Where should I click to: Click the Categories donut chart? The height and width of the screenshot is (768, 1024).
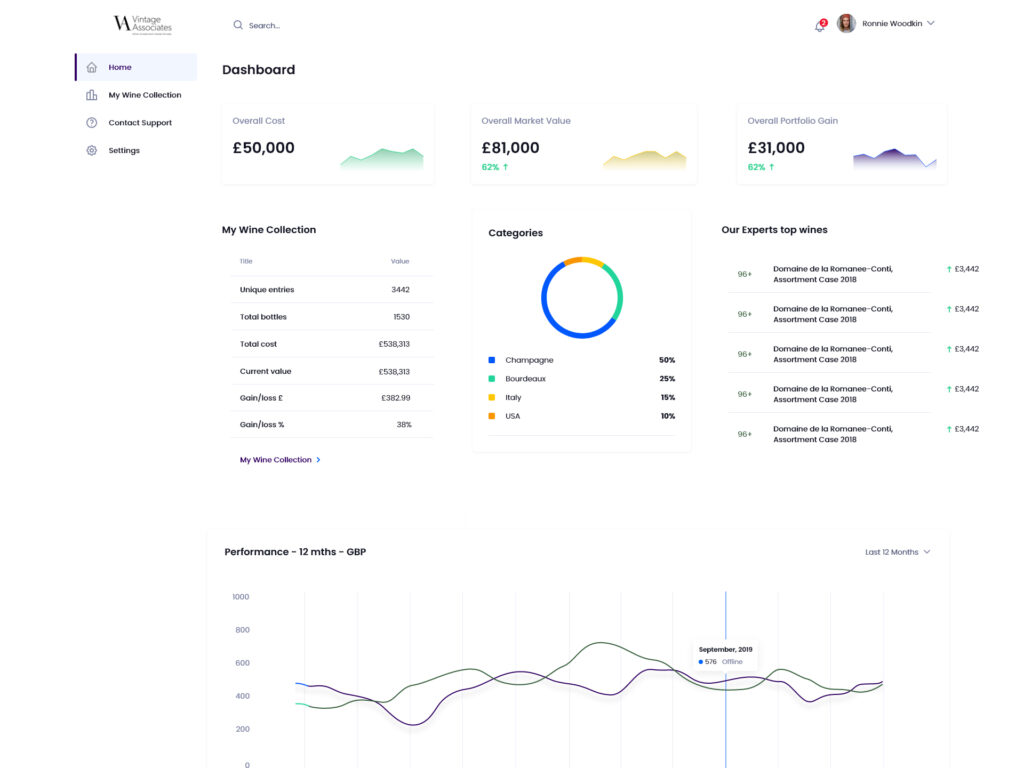tap(582, 298)
